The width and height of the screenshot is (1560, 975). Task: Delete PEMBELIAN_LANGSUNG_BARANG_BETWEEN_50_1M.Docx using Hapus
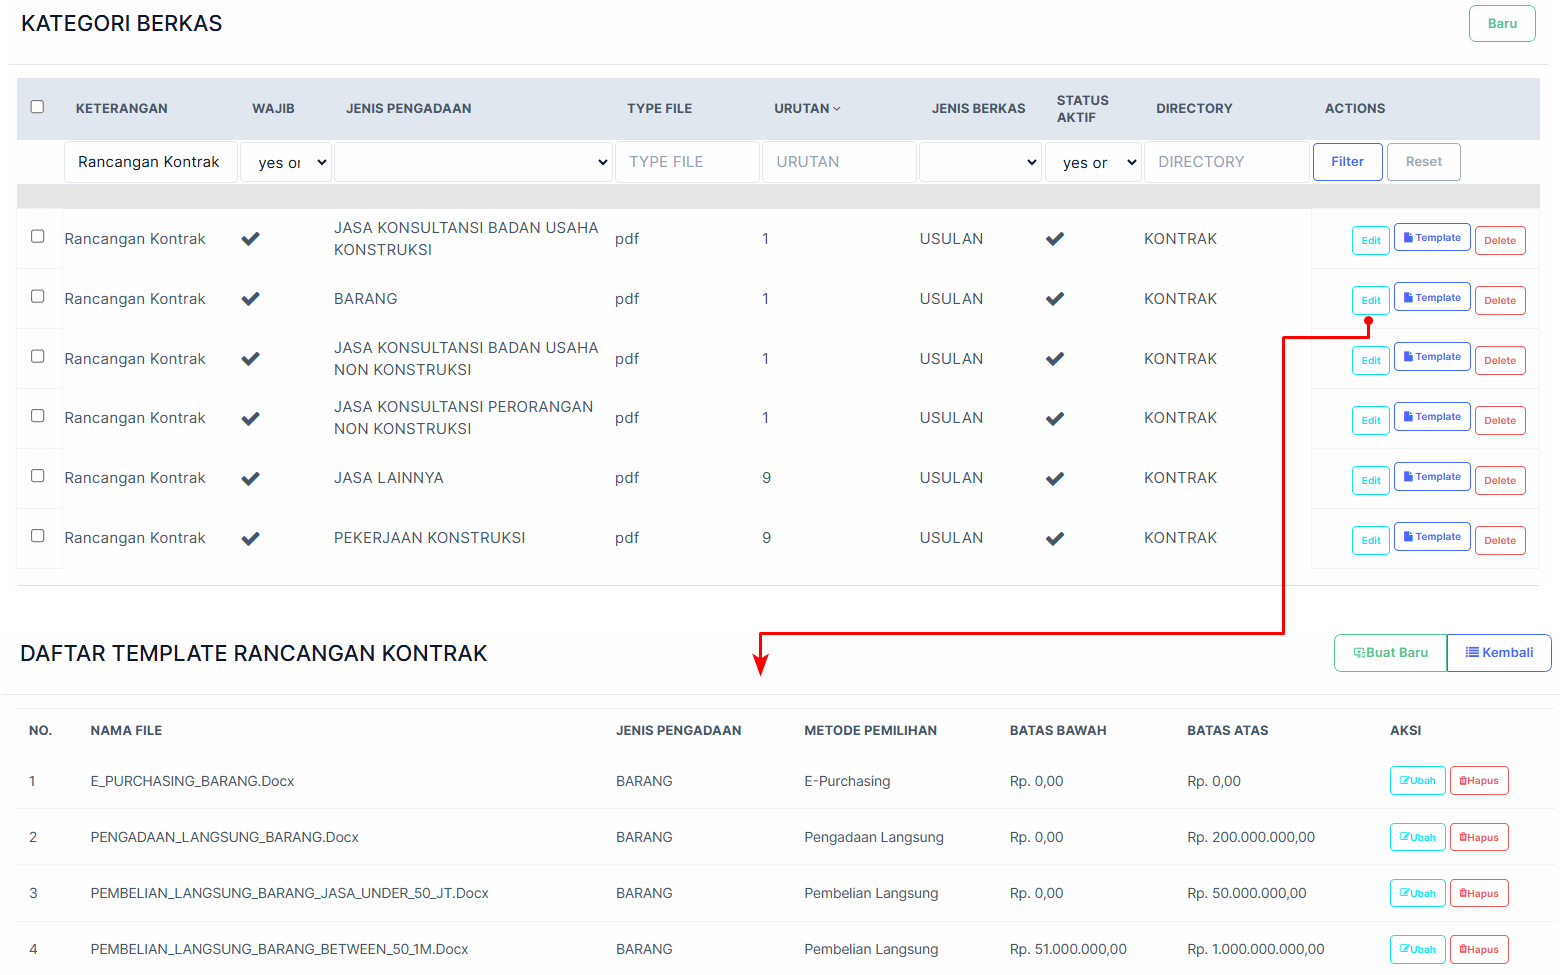tap(1478, 949)
